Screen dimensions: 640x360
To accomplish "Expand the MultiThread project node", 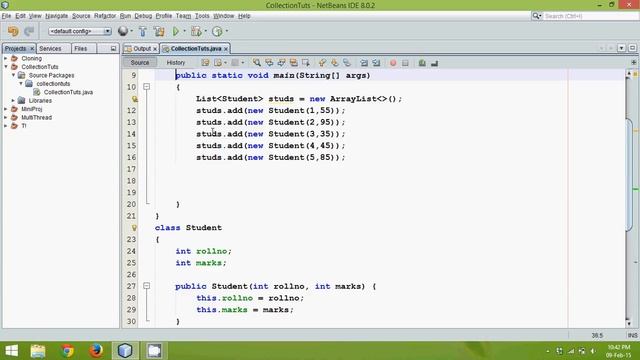I will tap(5, 117).
